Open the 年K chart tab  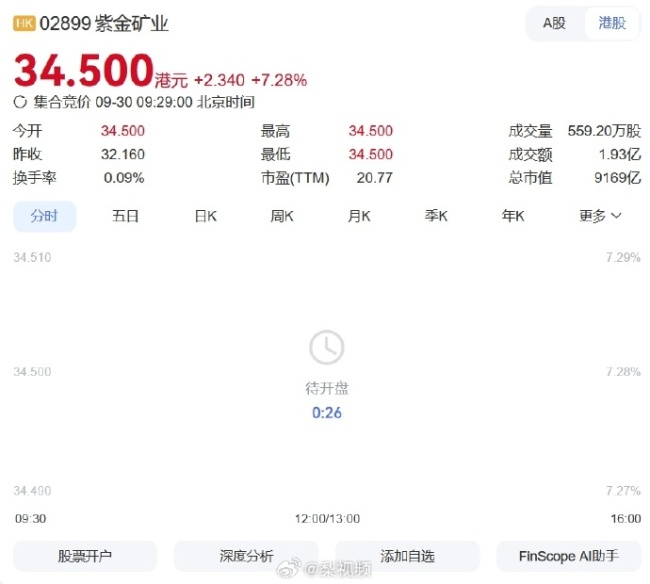coord(513,216)
